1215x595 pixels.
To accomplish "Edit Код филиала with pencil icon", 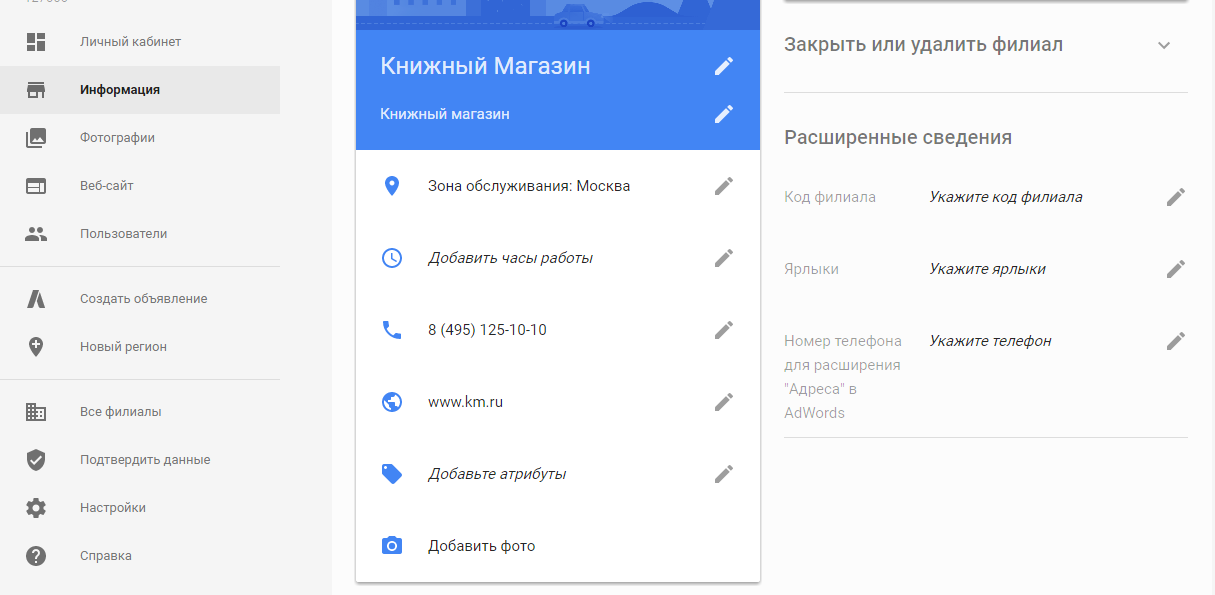I will click(x=1176, y=197).
